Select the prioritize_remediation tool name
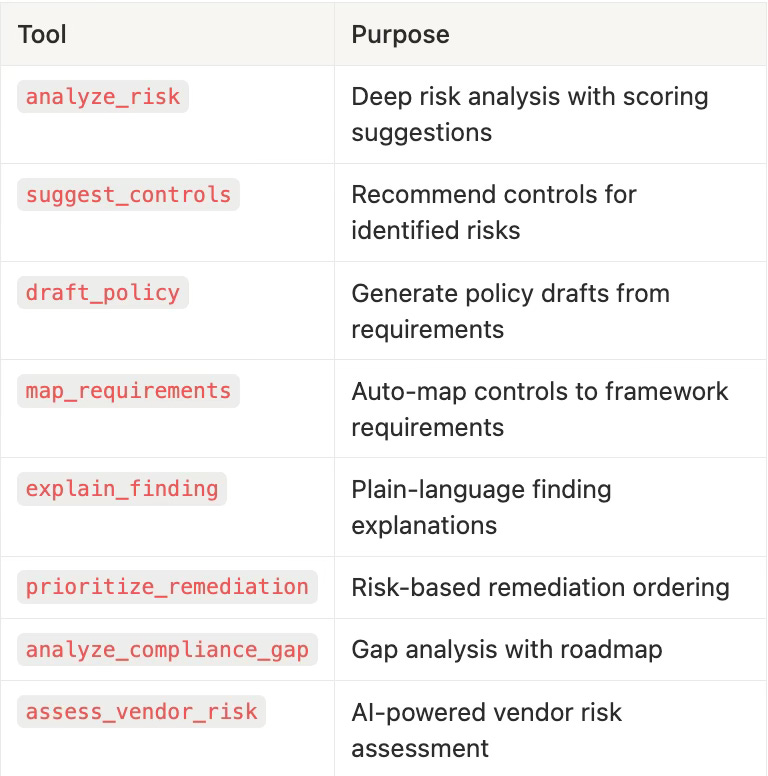 pos(167,587)
